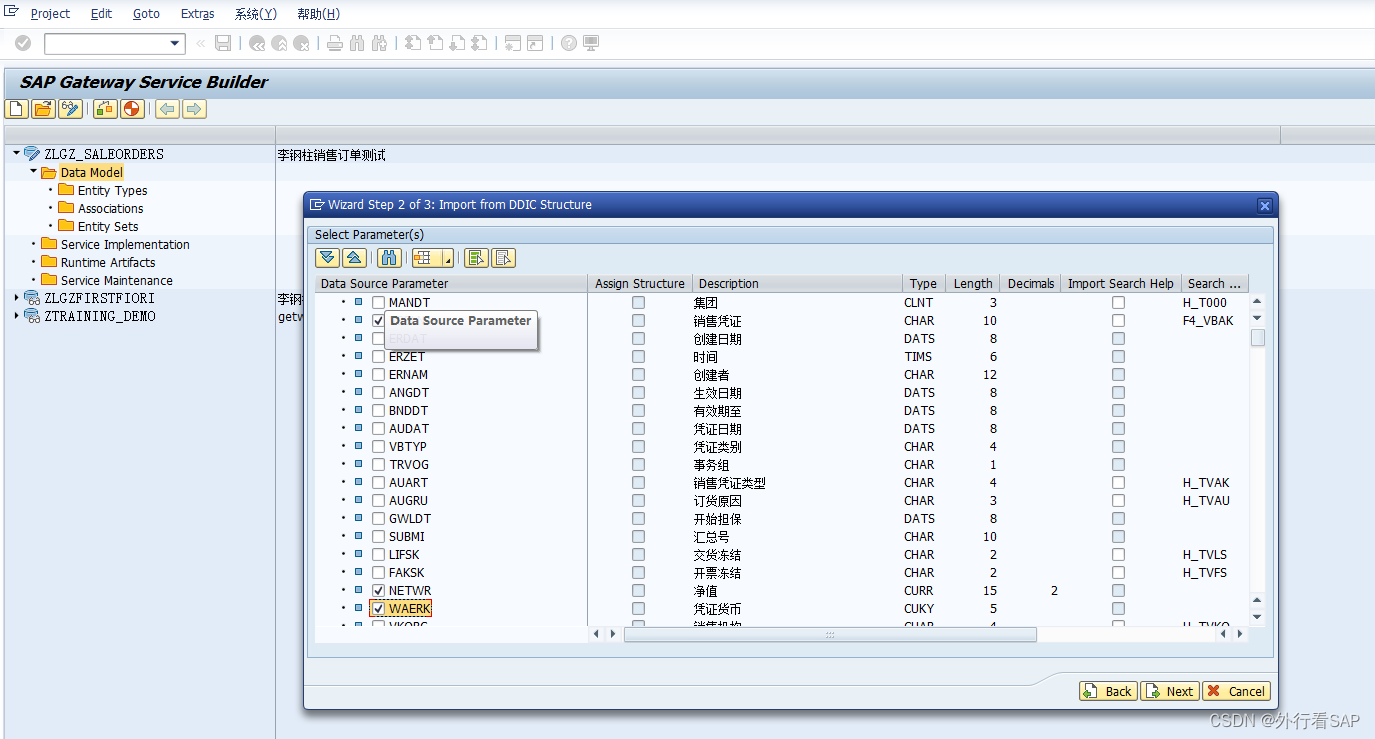Click the yellow back arrow icon
Screen dimensions: 1375x739
(x=167, y=109)
